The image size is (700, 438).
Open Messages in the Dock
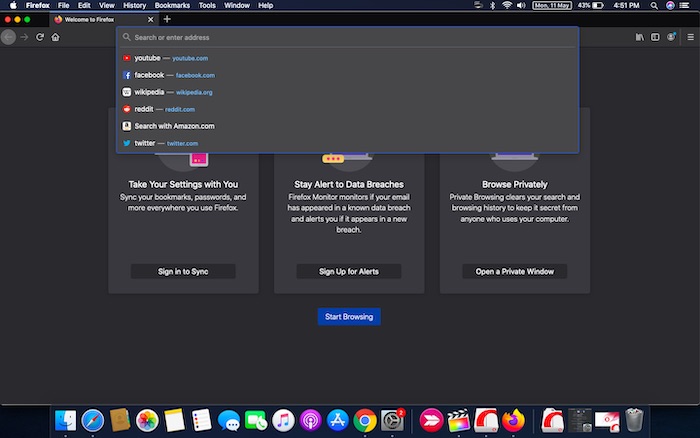(x=229, y=421)
